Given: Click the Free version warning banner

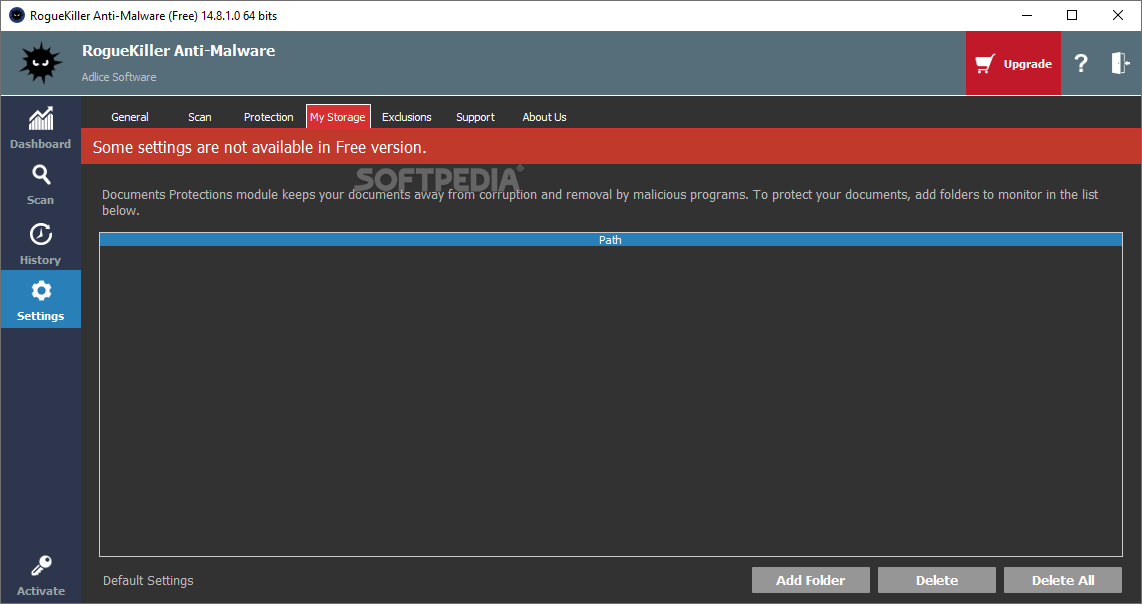Looking at the screenshot, I should point(610,146).
